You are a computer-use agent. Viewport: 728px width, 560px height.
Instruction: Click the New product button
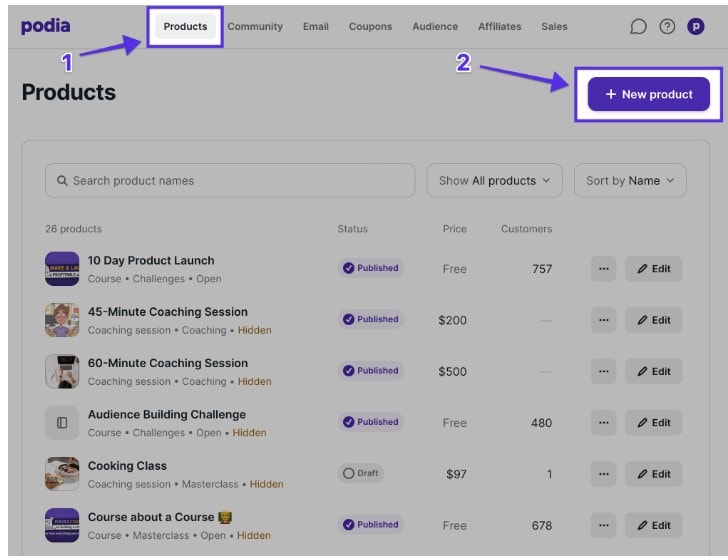(648, 94)
